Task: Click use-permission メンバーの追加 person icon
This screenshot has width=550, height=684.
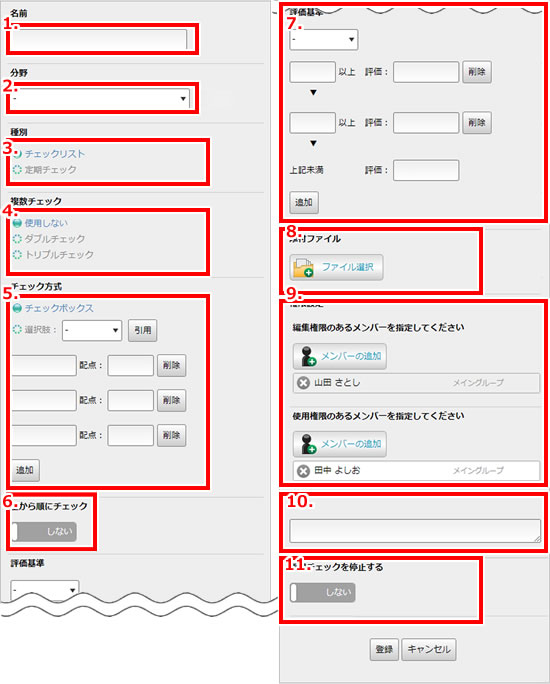Action: click(x=308, y=444)
